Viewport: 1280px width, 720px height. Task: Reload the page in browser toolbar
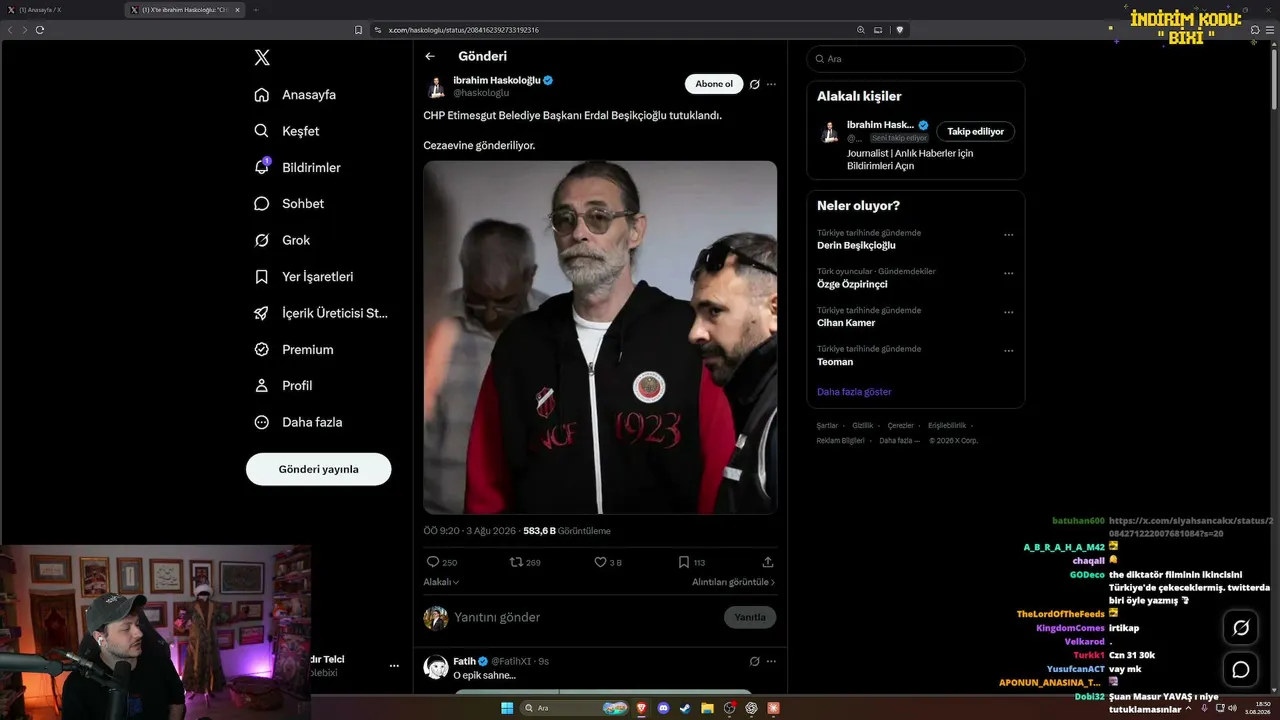(x=40, y=30)
